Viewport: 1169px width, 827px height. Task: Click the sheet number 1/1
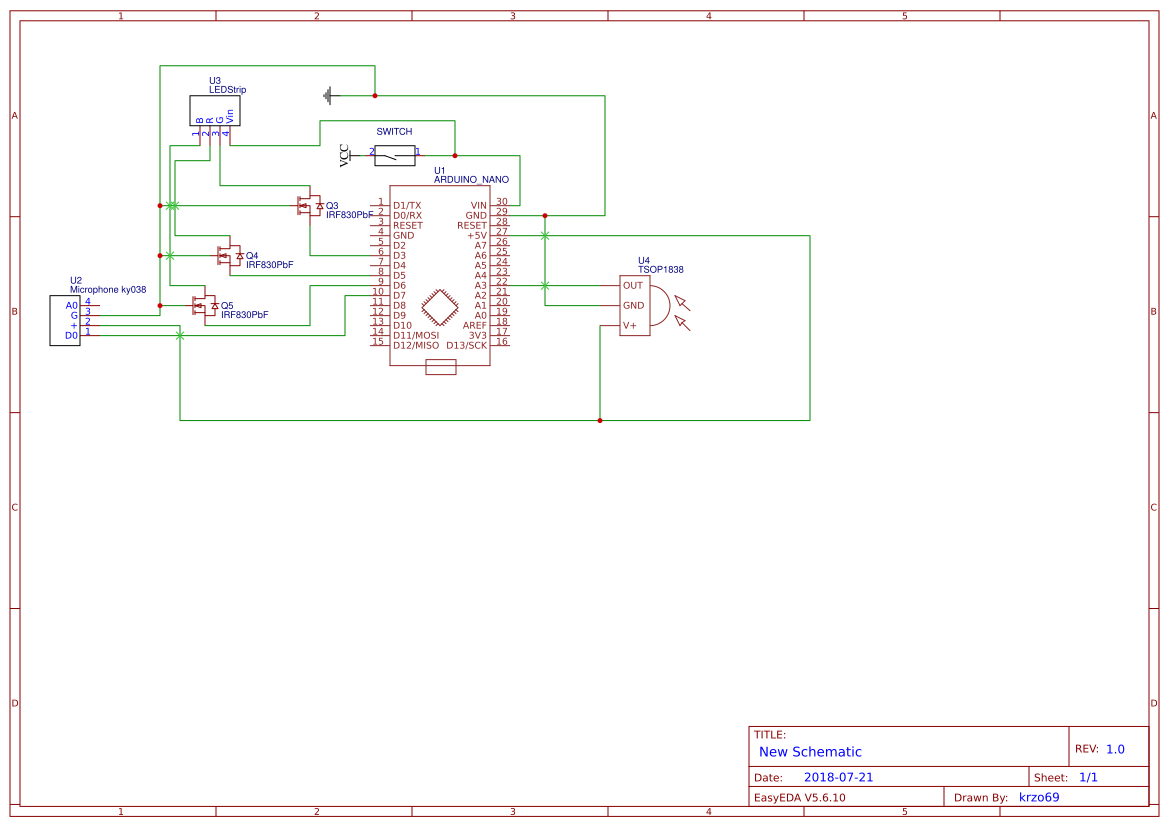click(x=1088, y=778)
